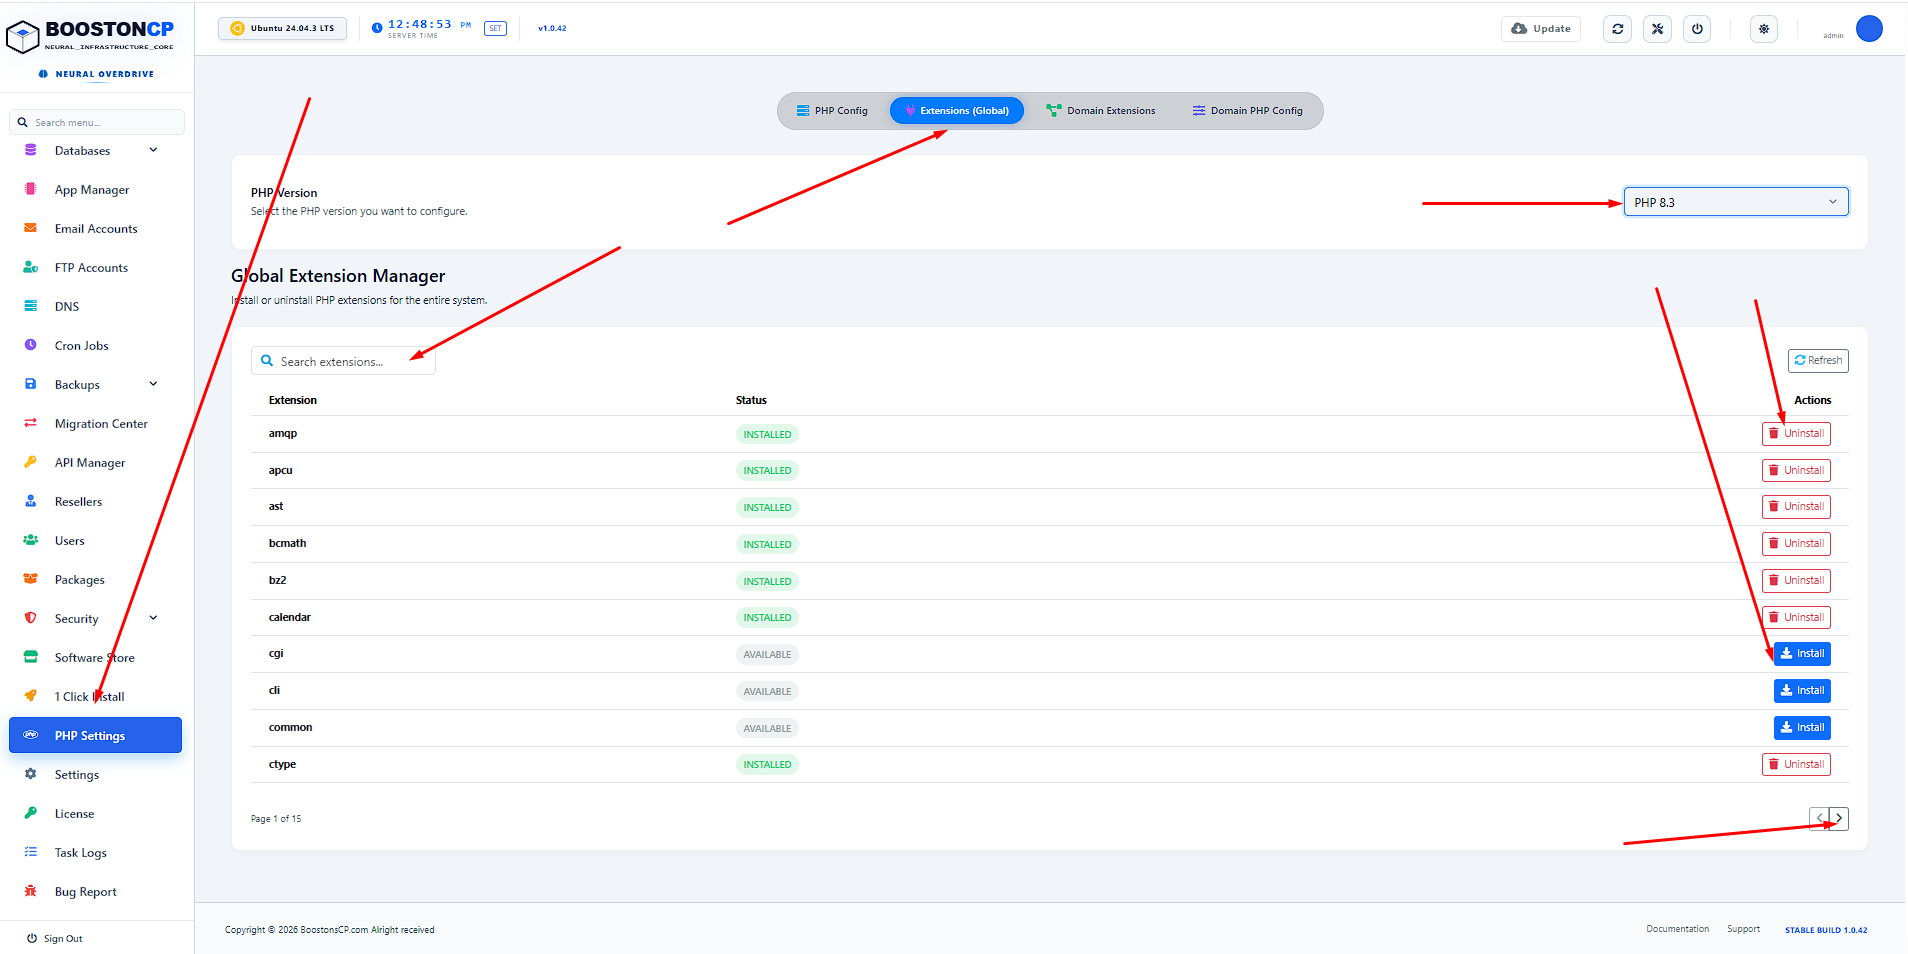Uninstall the ast extension
Screen dimensions: 1908x954
point(1796,507)
